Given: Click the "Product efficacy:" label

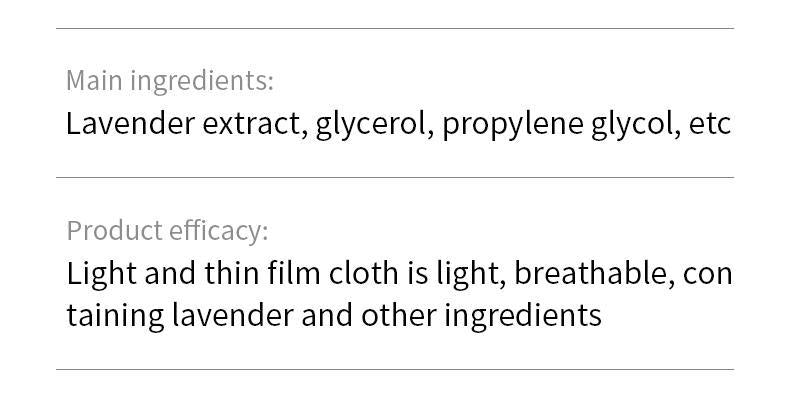Looking at the screenshot, I should click(167, 231).
